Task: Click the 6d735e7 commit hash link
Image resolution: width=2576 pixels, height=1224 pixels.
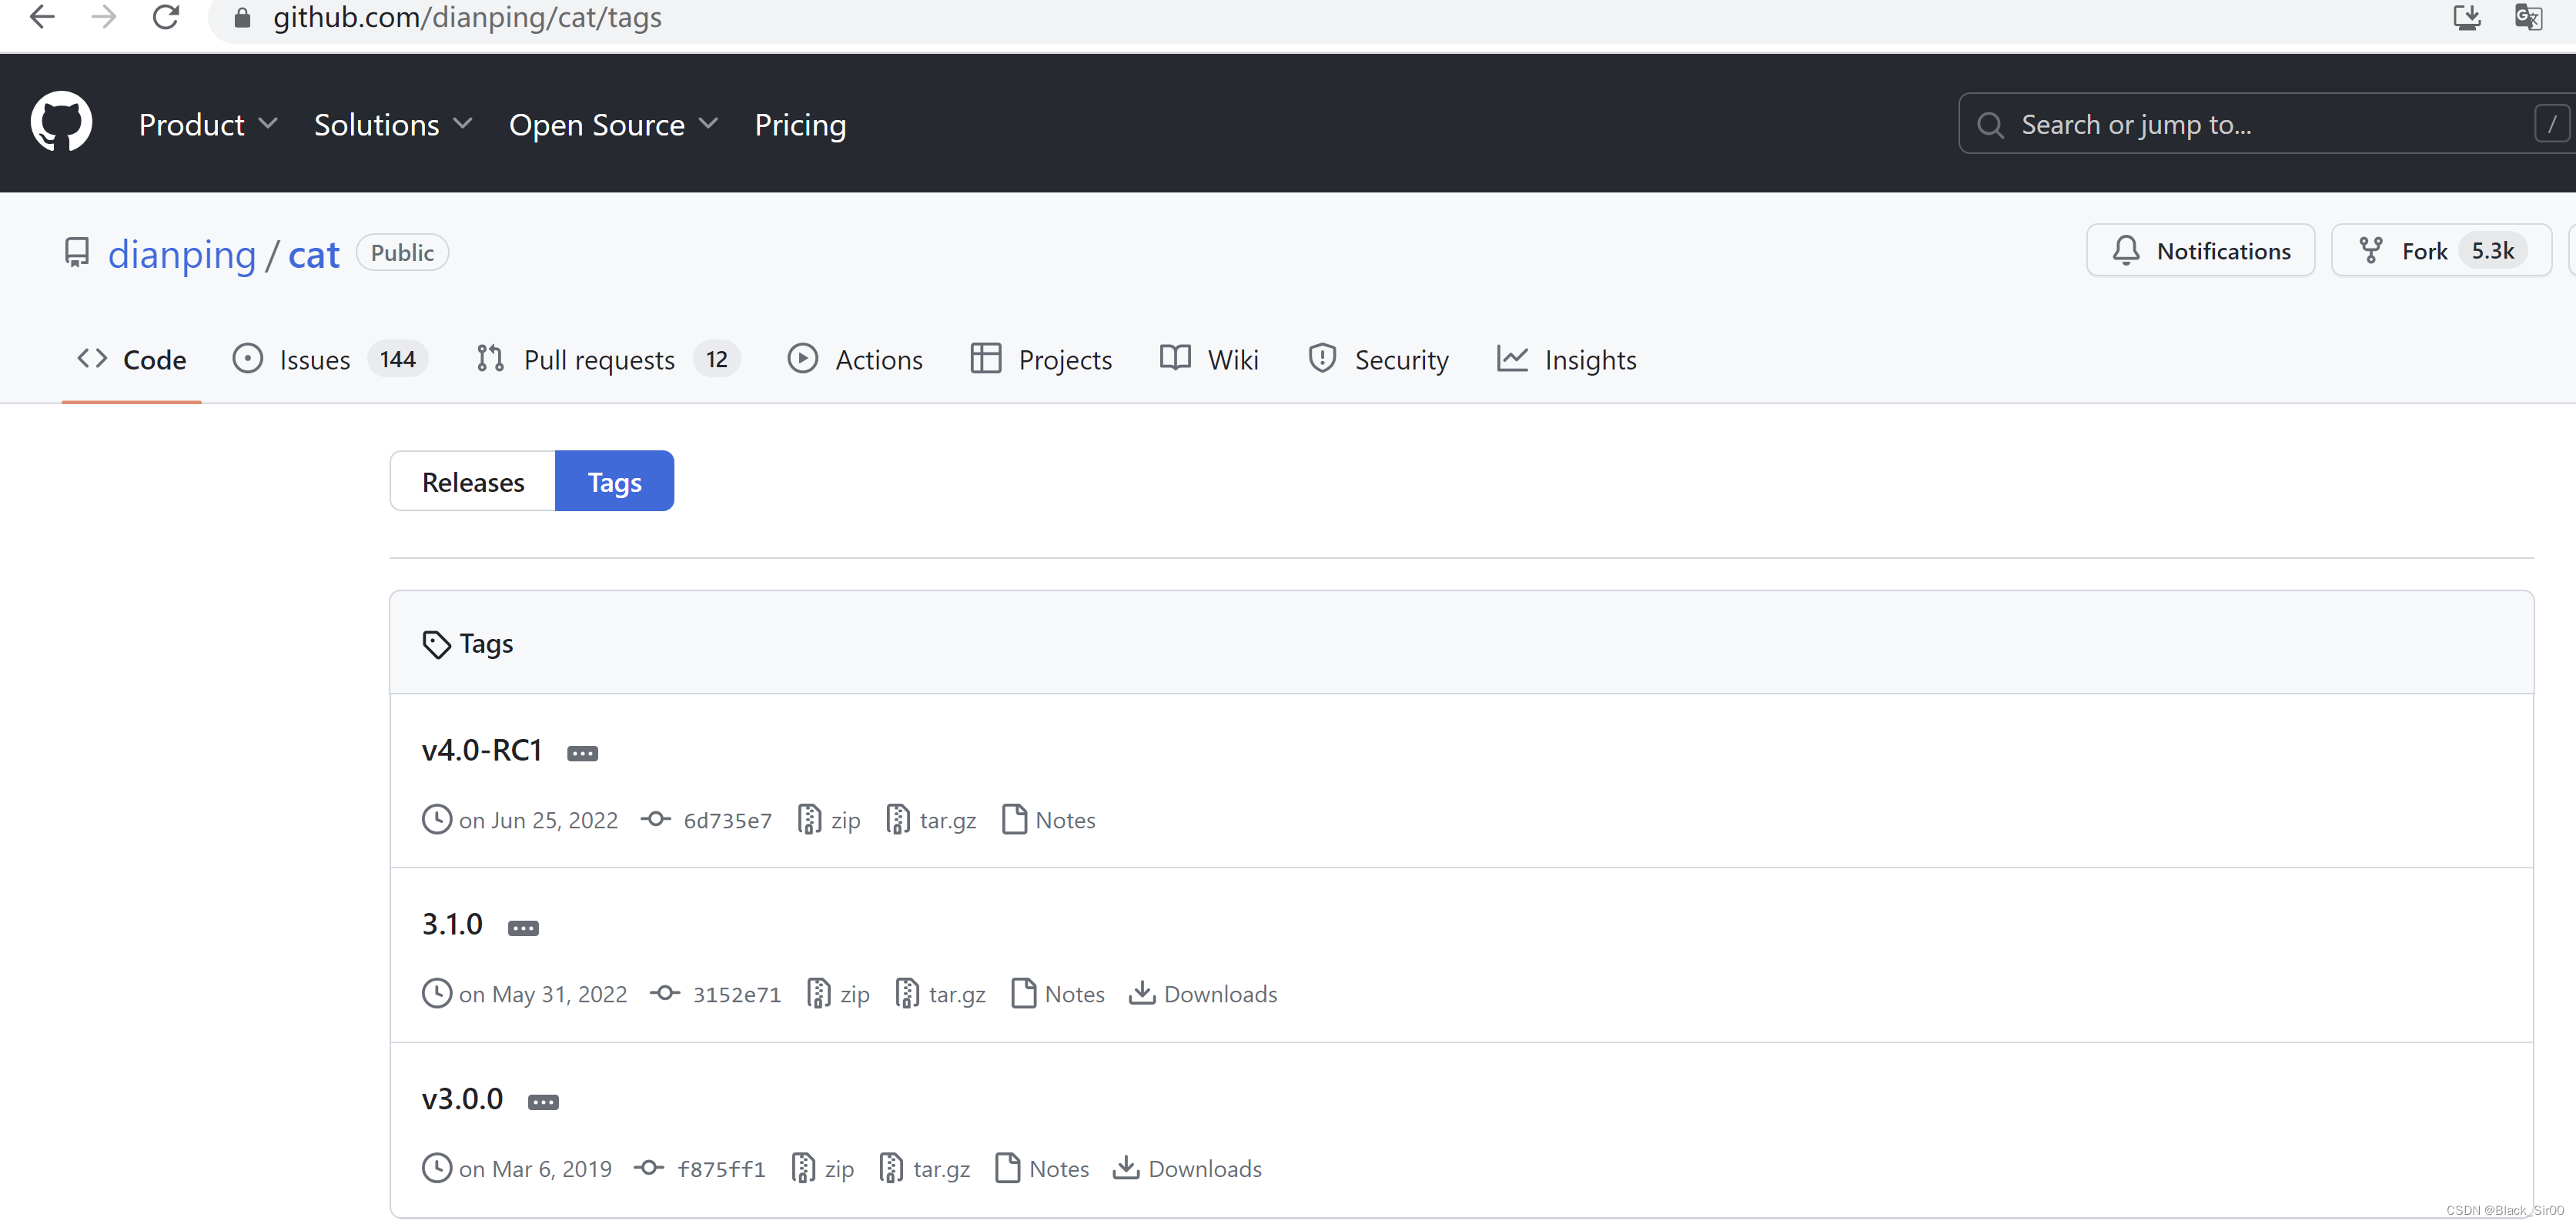Action: 727,820
